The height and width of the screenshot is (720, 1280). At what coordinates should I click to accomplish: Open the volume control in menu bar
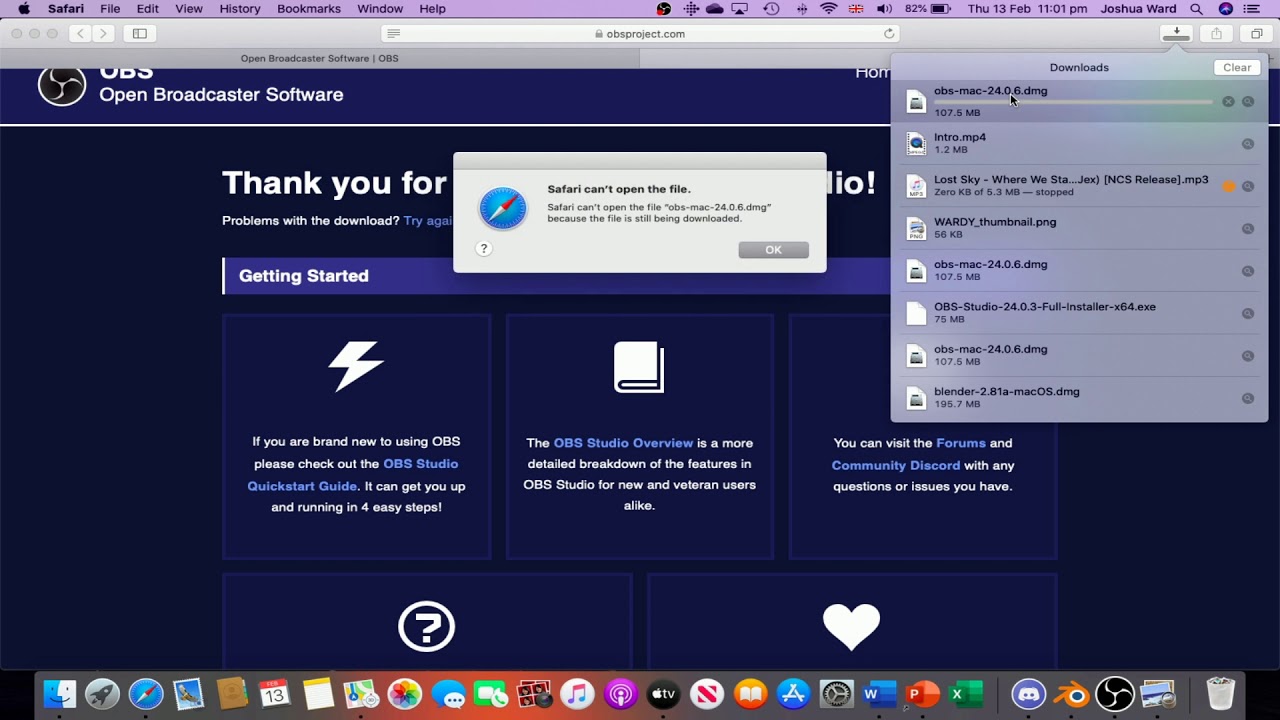[x=884, y=9]
